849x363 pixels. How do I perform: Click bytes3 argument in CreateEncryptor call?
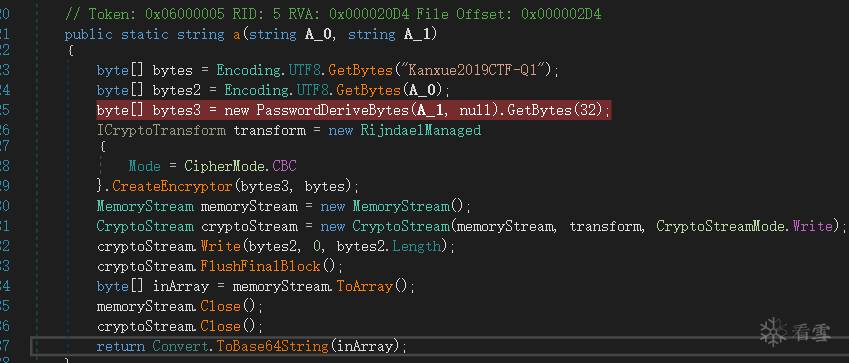264,186
